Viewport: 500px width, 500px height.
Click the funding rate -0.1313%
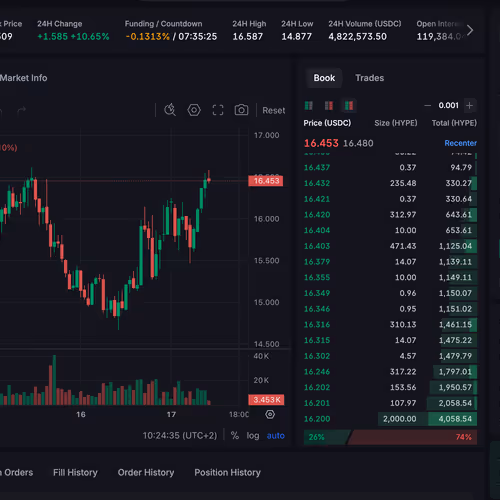pyautogui.click(x=148, y=36)
